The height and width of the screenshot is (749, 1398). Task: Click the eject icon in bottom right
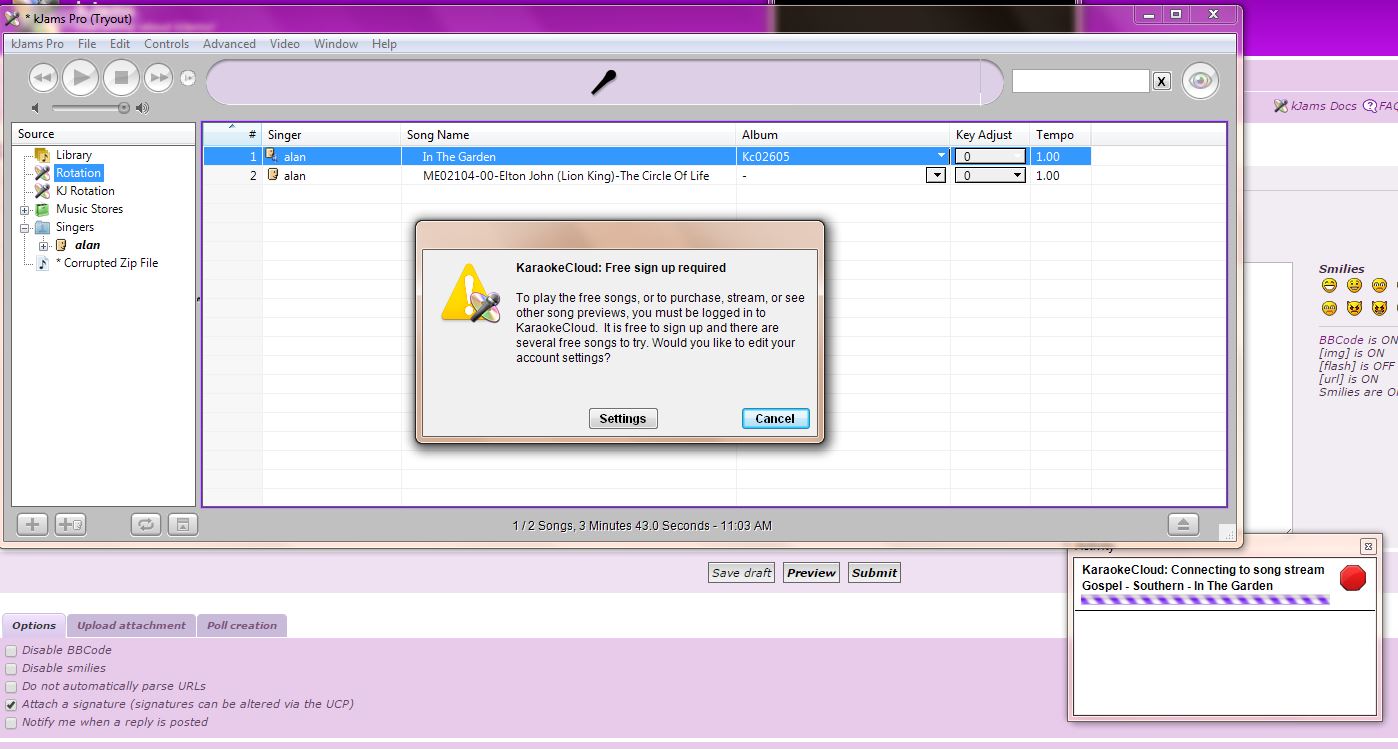[1183, 524]
